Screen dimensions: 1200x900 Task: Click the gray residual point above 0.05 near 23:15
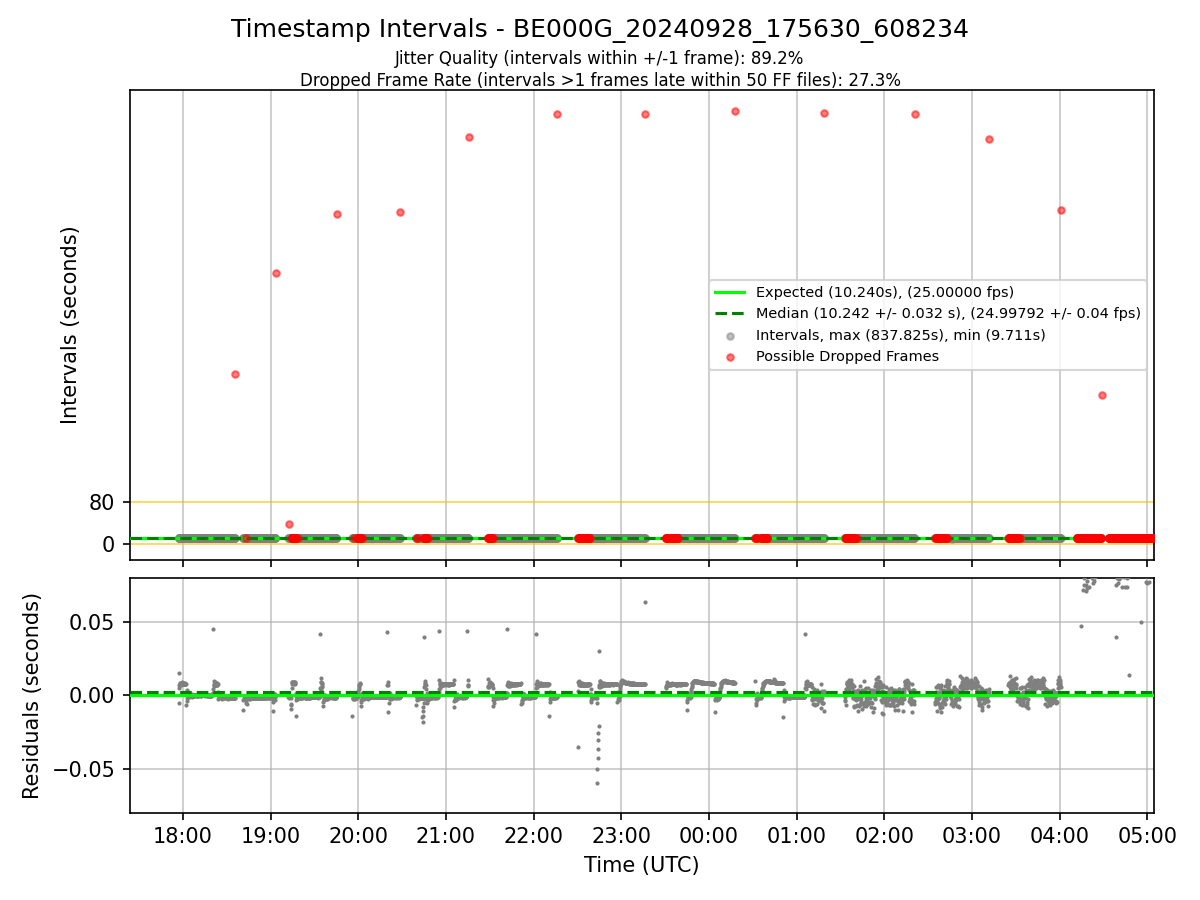pos(645,602)
